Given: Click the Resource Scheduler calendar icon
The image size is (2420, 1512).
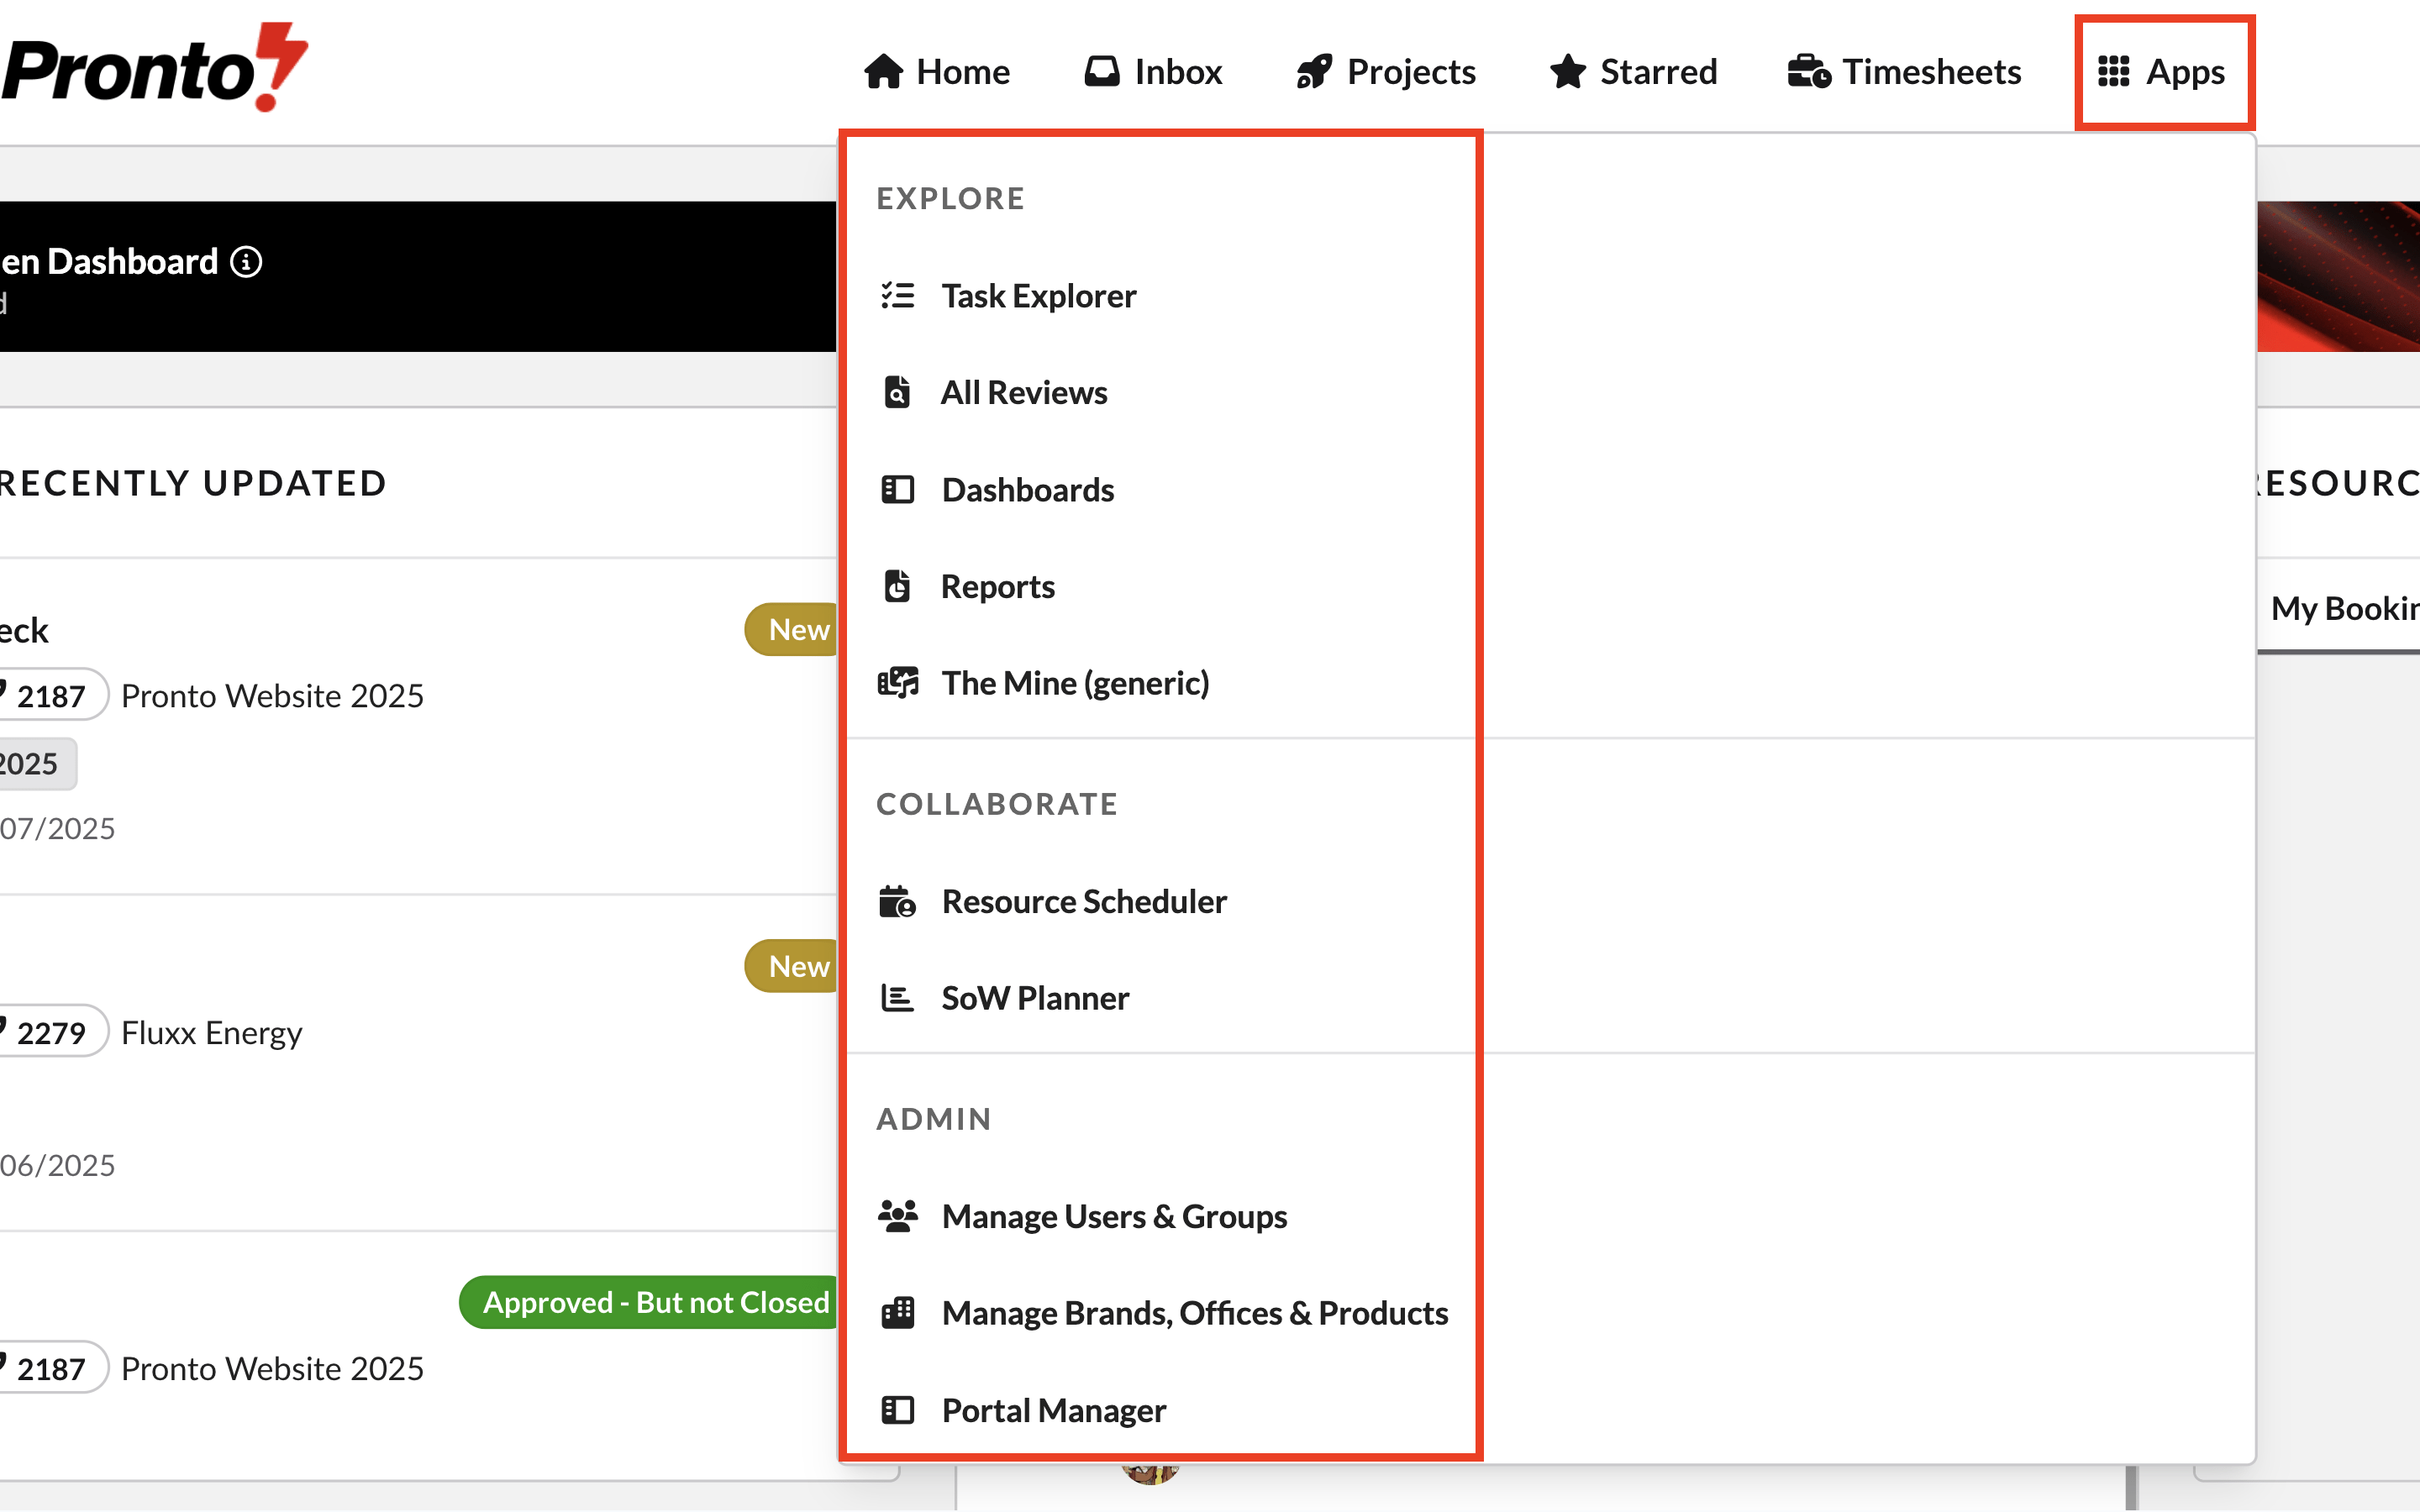Looking at the screenshot, I should point(897,901).
